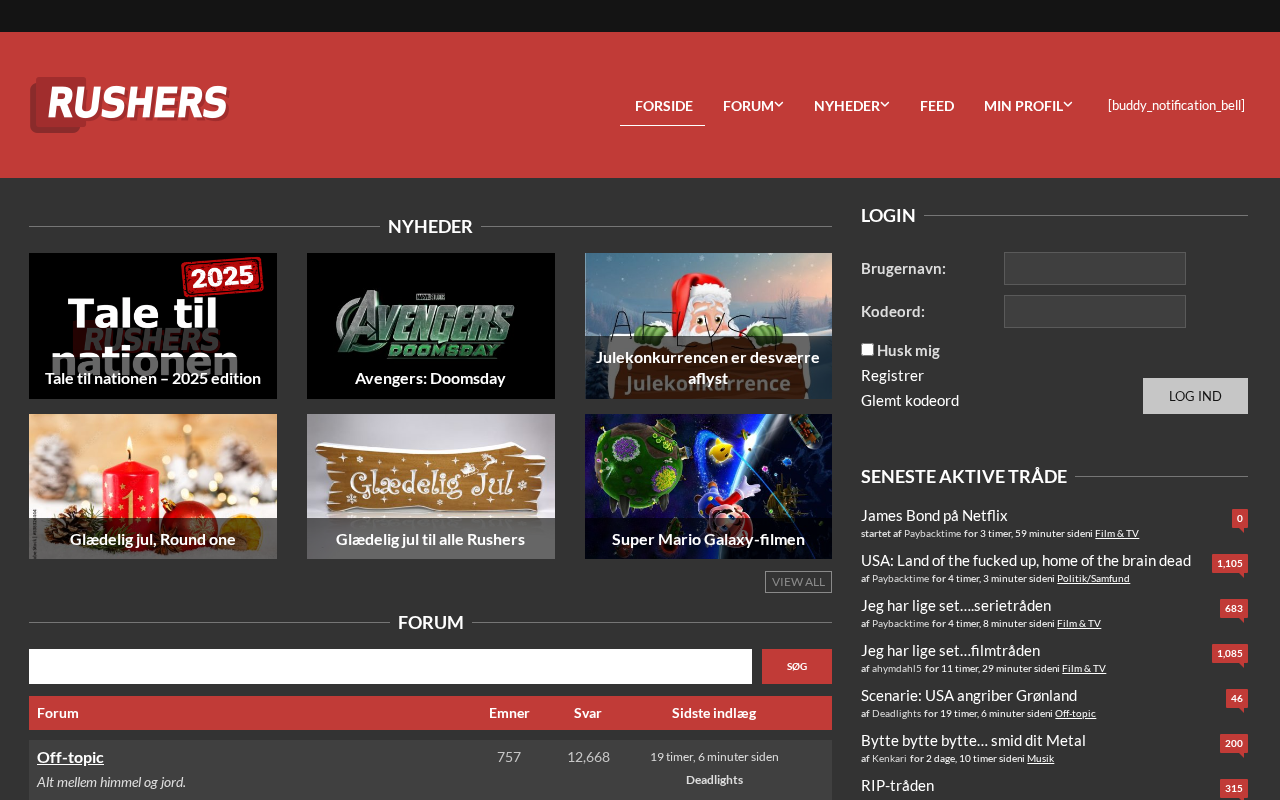Expand the Nyheder dropdown menu
The width and height of the screenshot is (1280, 800).
click(851, 105)
